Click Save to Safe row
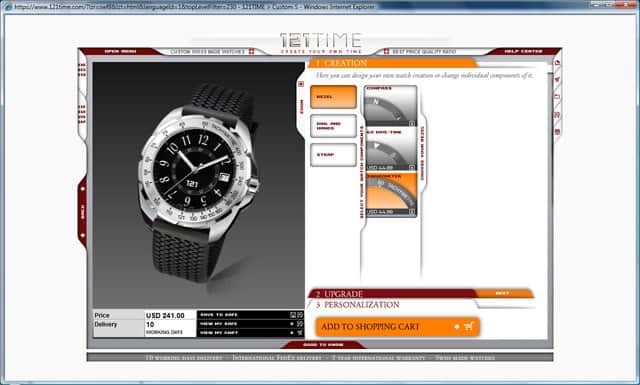This screenshot has height=385, width=640. pos(250,315)
